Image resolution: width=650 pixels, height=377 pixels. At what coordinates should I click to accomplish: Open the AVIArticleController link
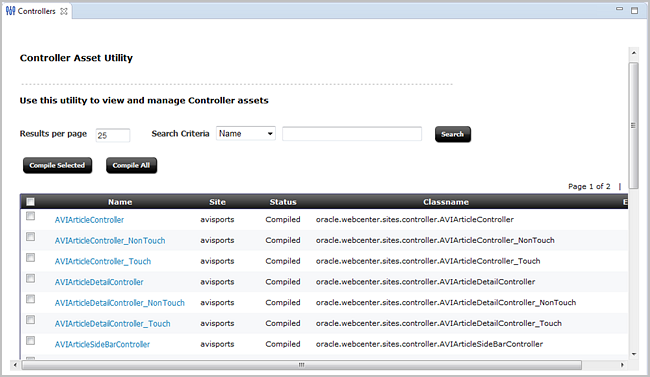coord(89,220)
